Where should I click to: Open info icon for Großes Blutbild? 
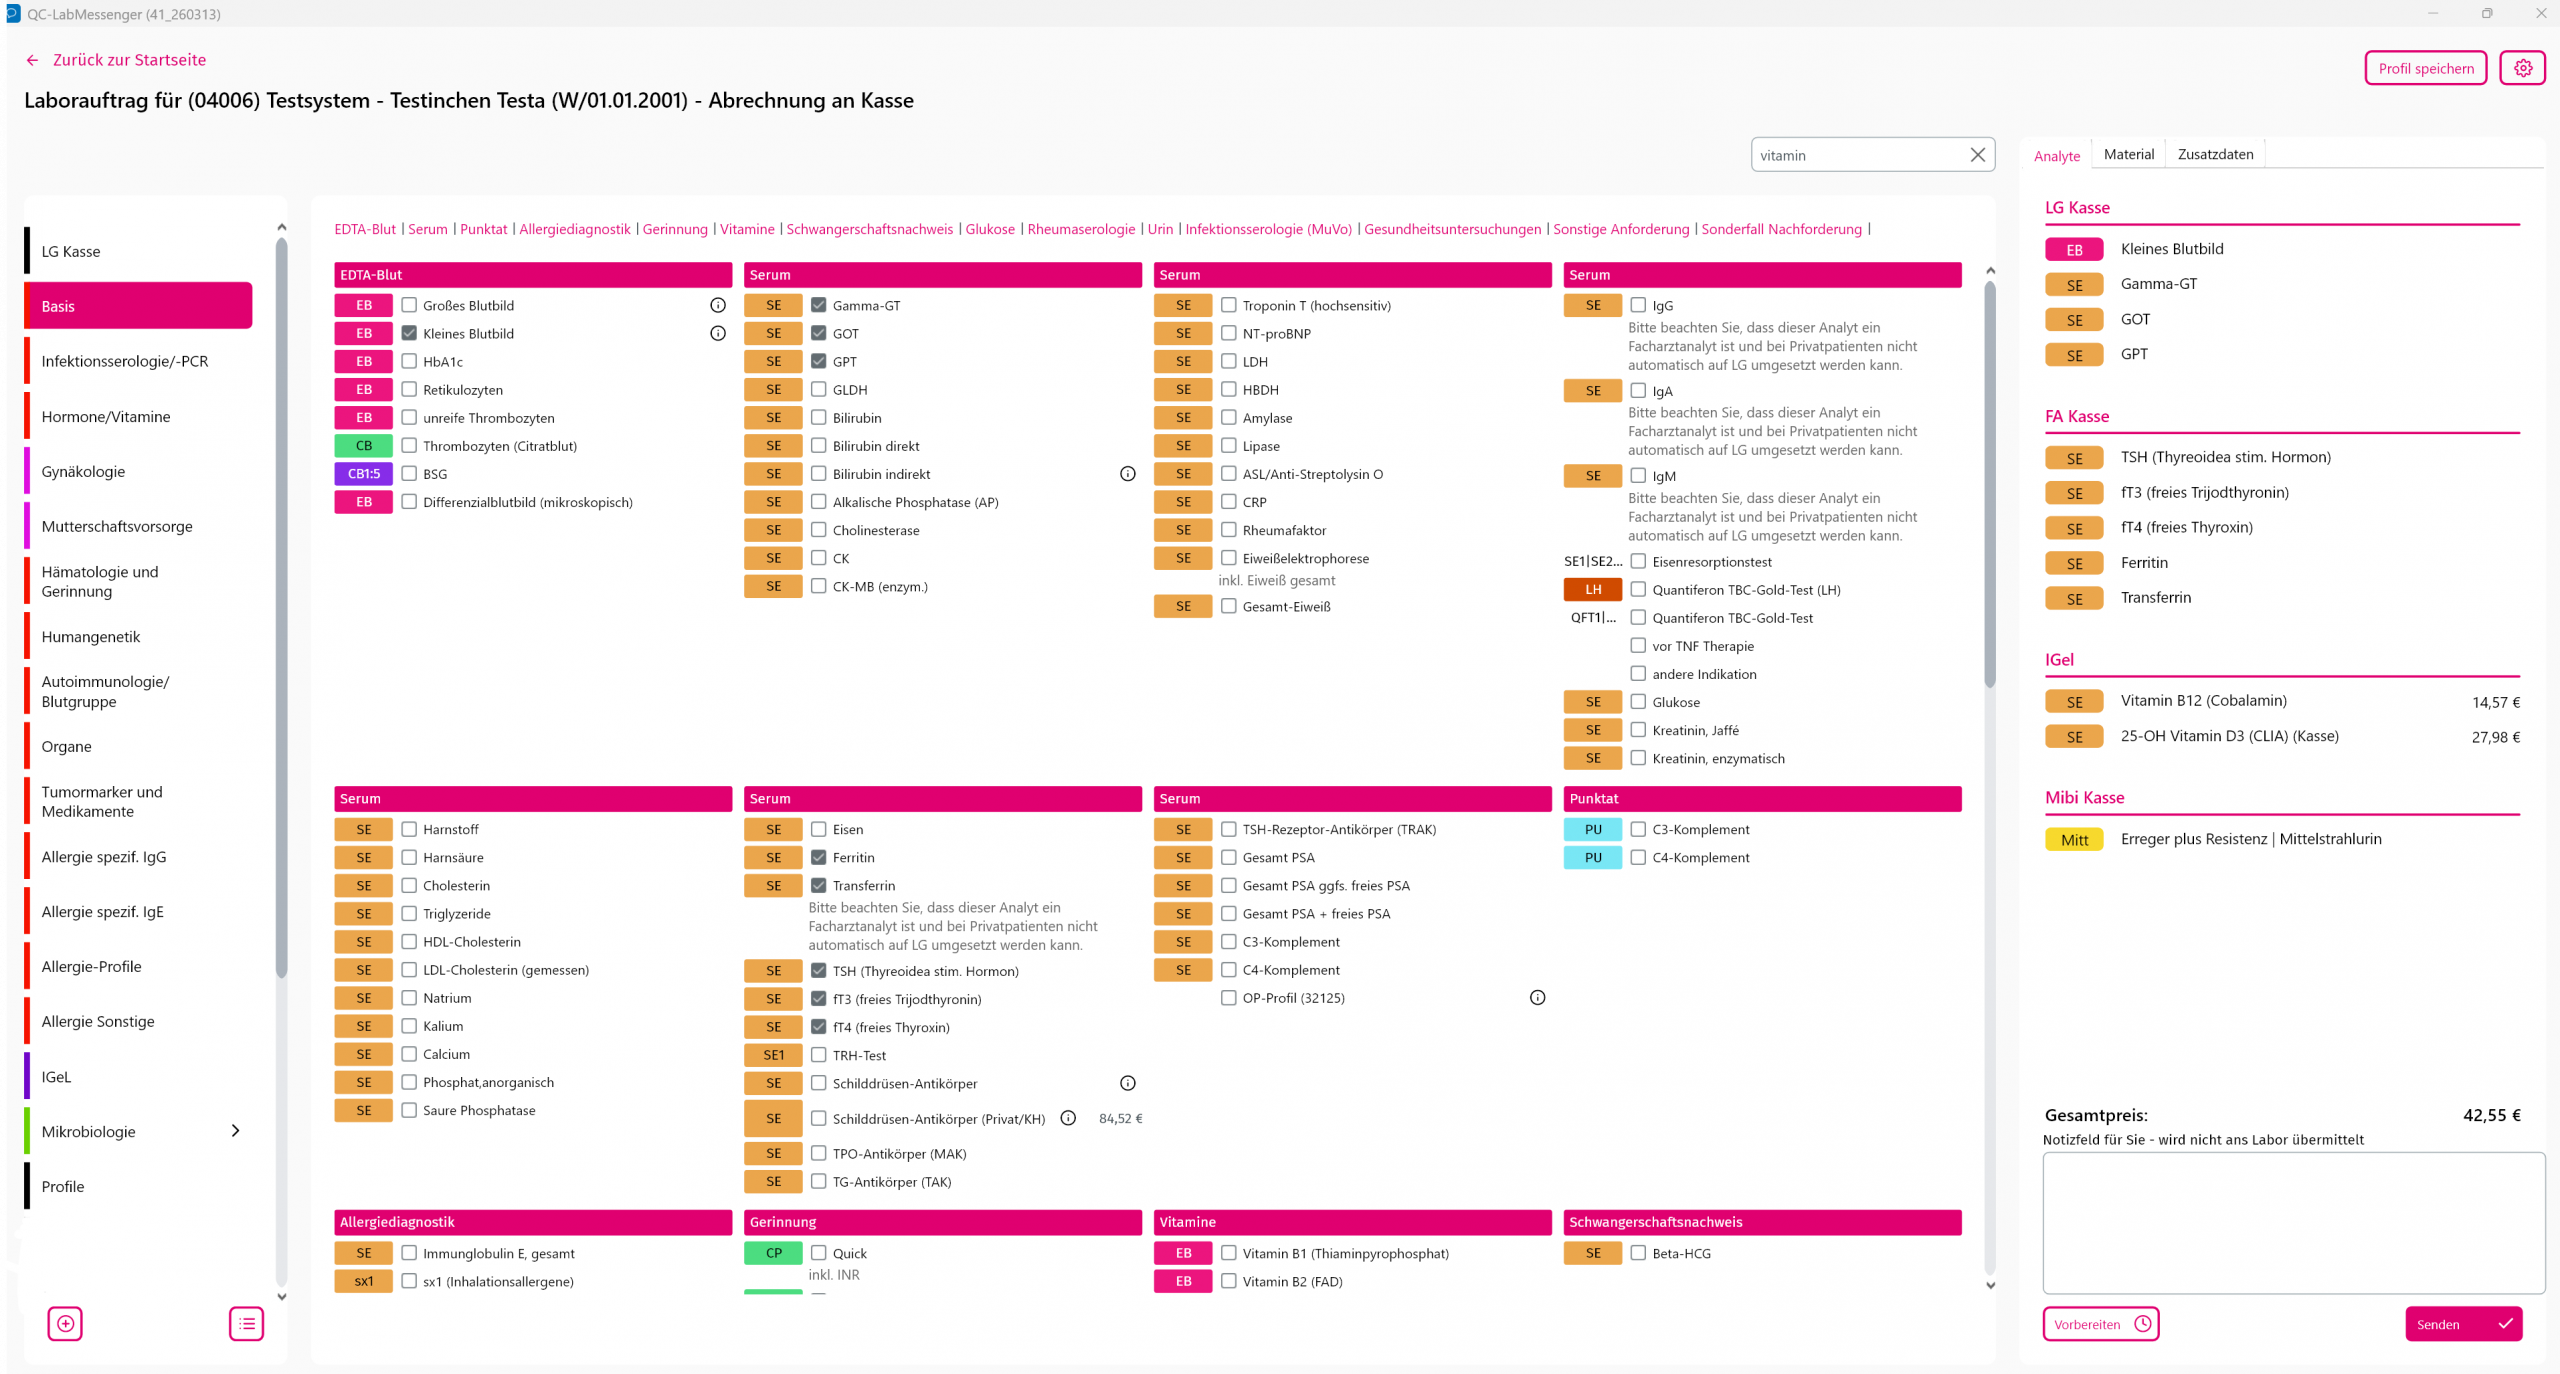(x=717, y=305)
